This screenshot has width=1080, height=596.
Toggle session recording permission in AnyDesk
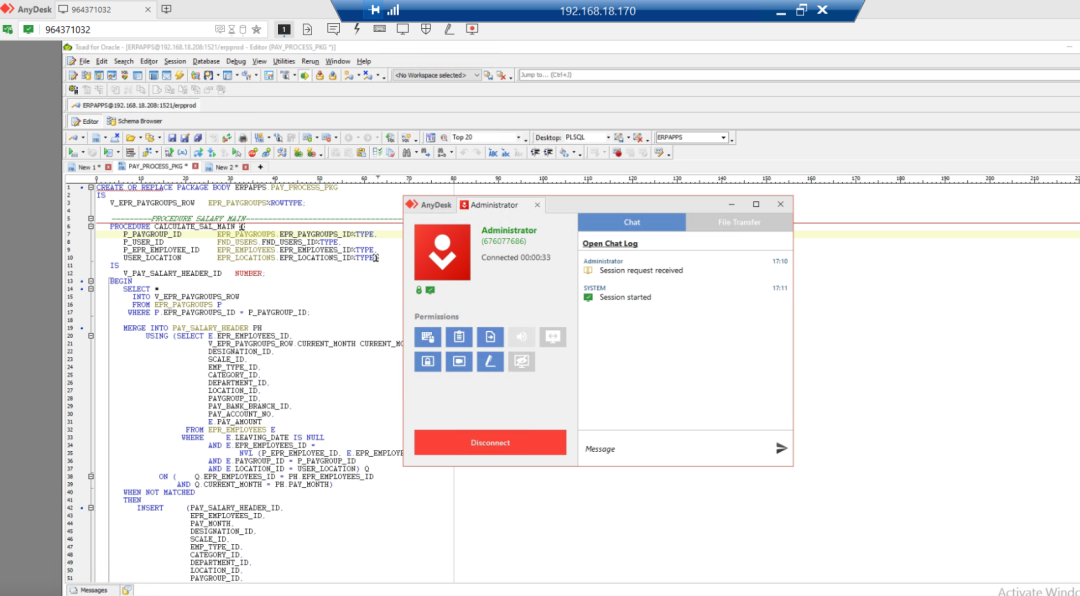click(459, 362)
